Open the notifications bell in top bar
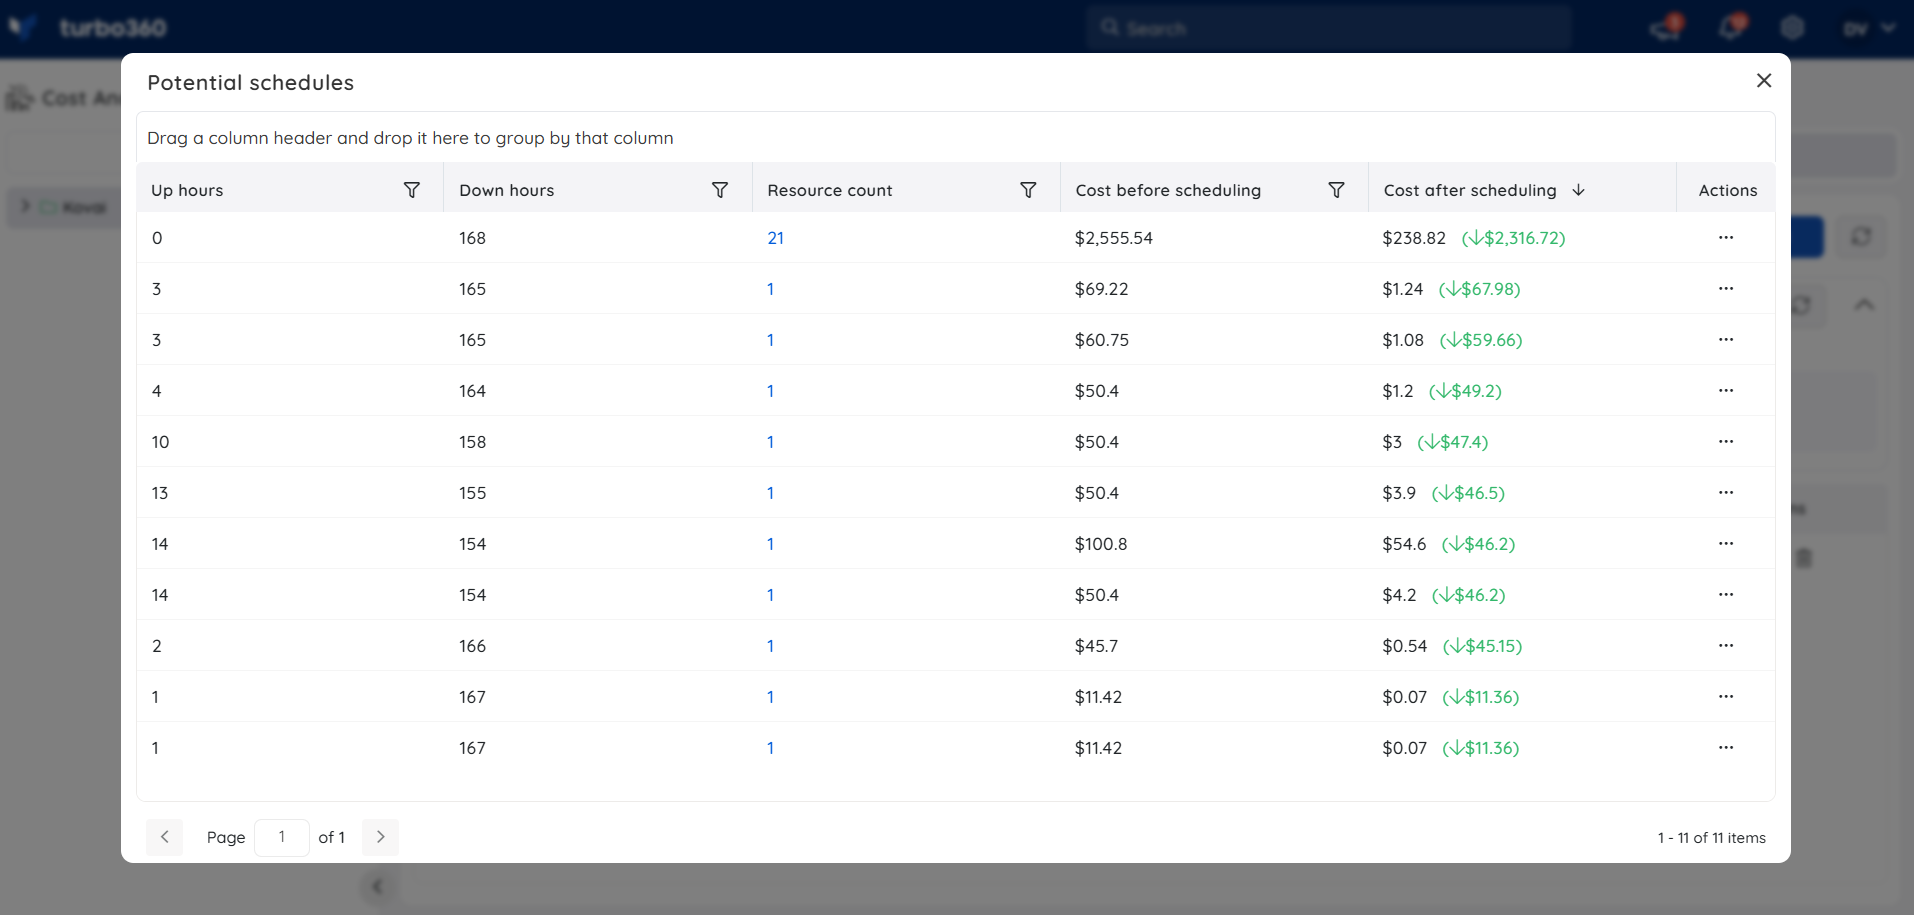1914x915 pixels. pos(1731,27)
